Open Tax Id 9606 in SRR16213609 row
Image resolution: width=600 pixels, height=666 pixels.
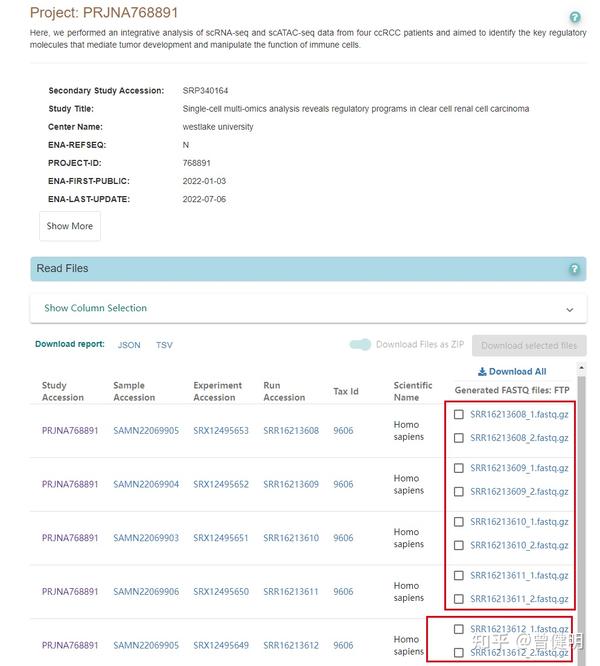tap(343, 484)
